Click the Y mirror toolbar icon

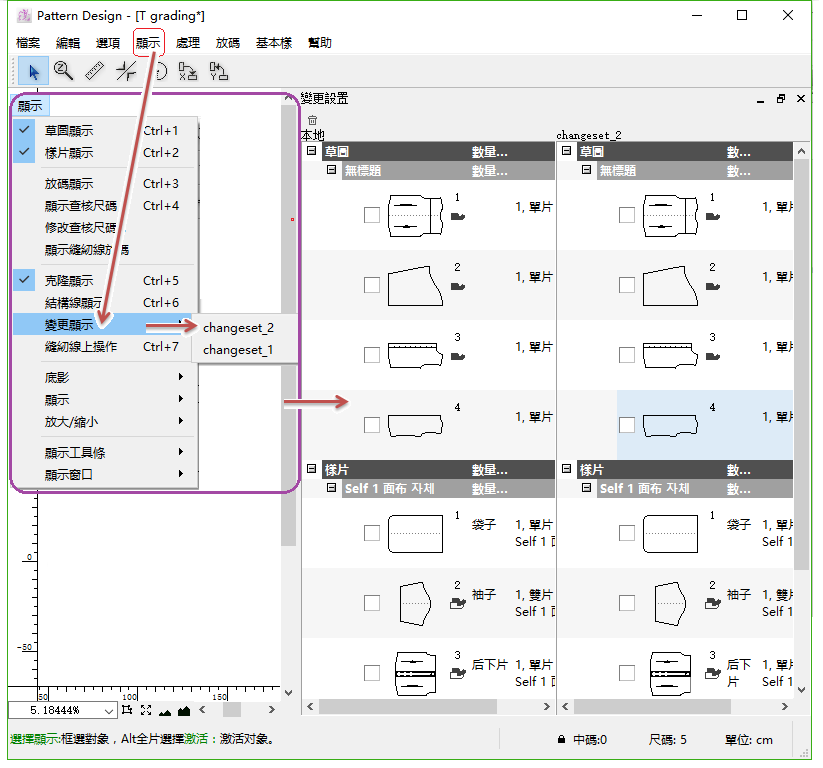tap(218, 71)
